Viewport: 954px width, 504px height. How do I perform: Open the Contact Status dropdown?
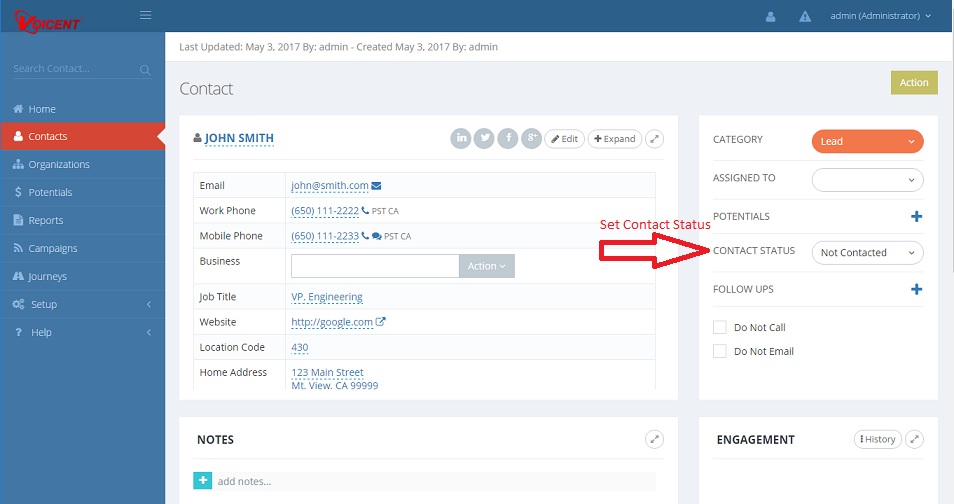pyautogui.click(x=867, y=253)
